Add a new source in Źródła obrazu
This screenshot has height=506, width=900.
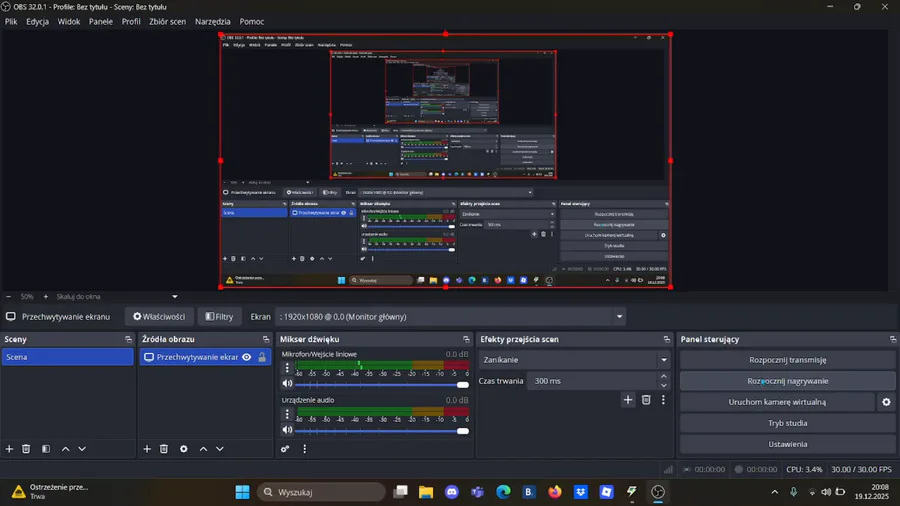pos(147,449)
